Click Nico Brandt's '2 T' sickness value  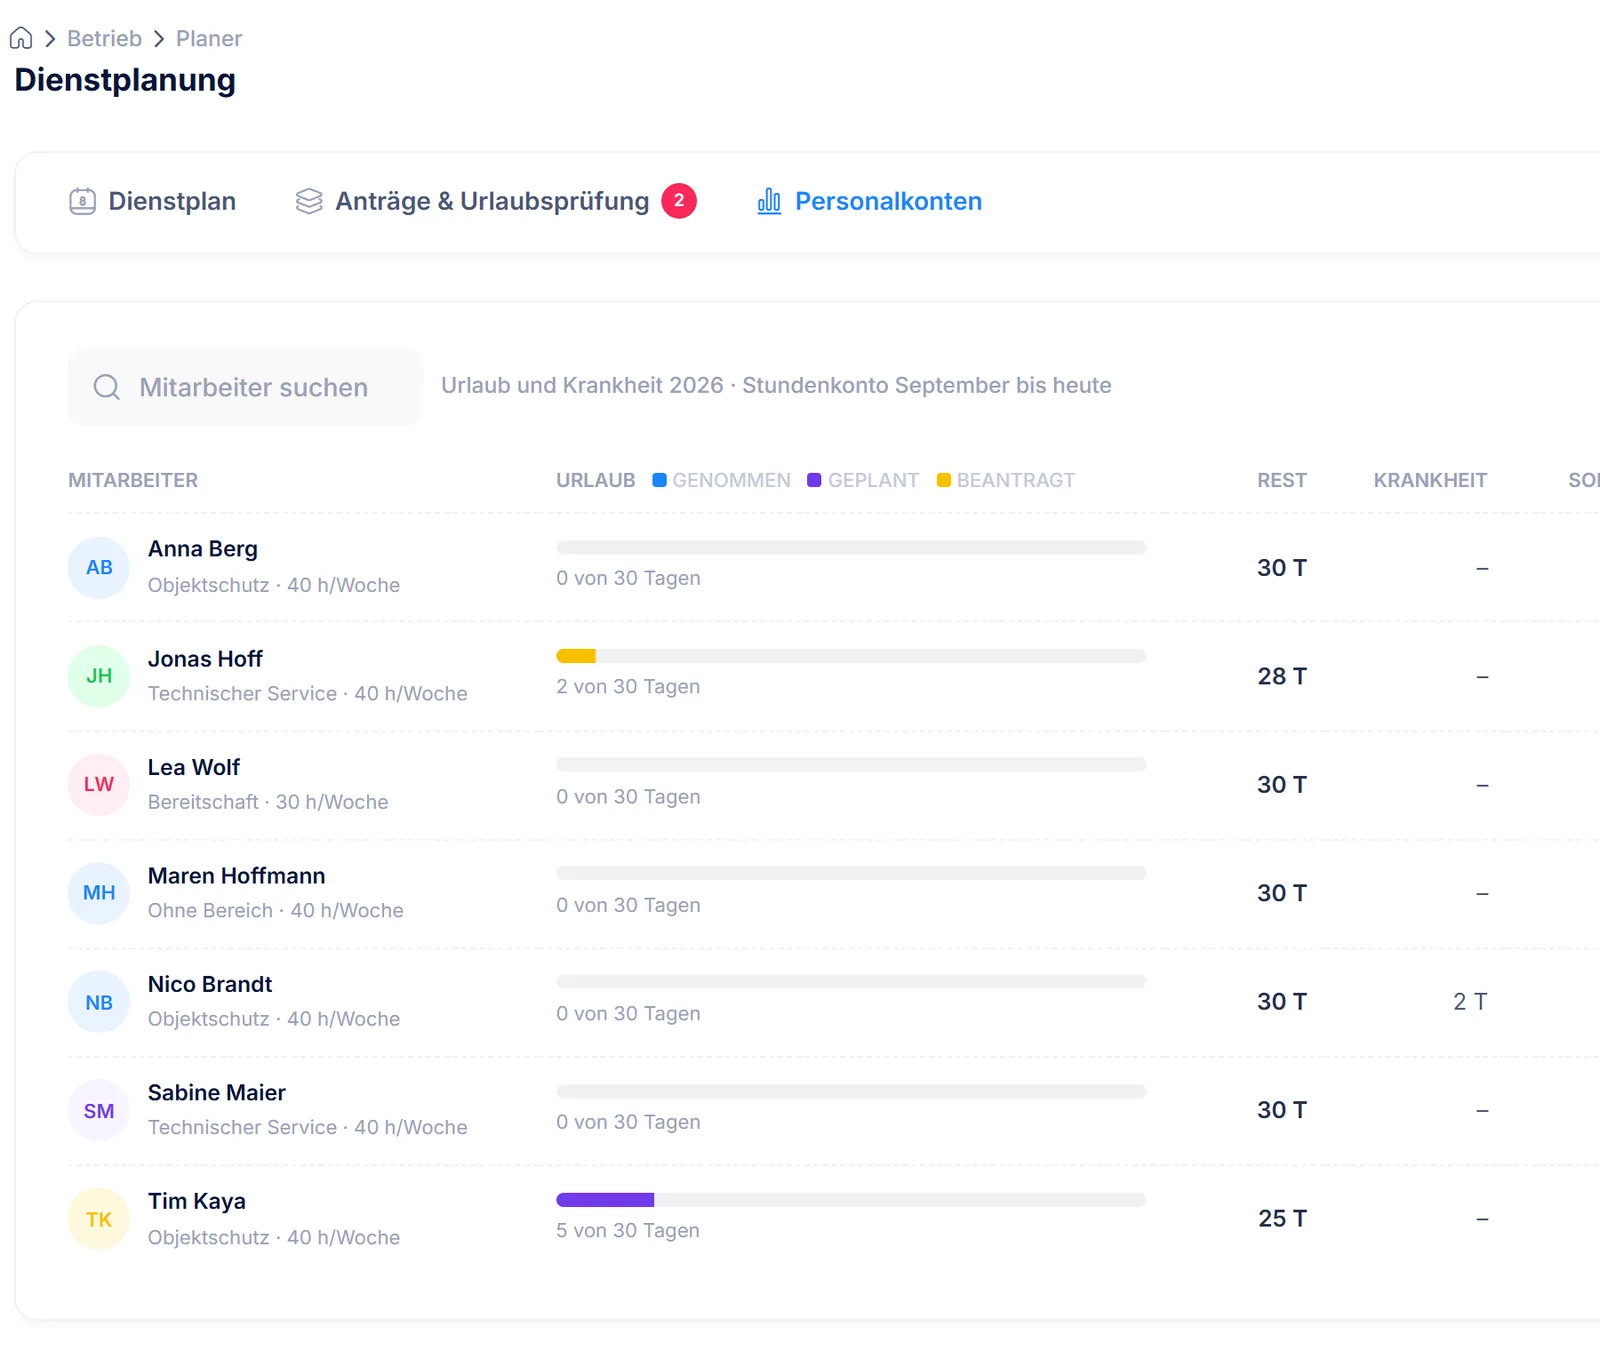[1470, 1002]
